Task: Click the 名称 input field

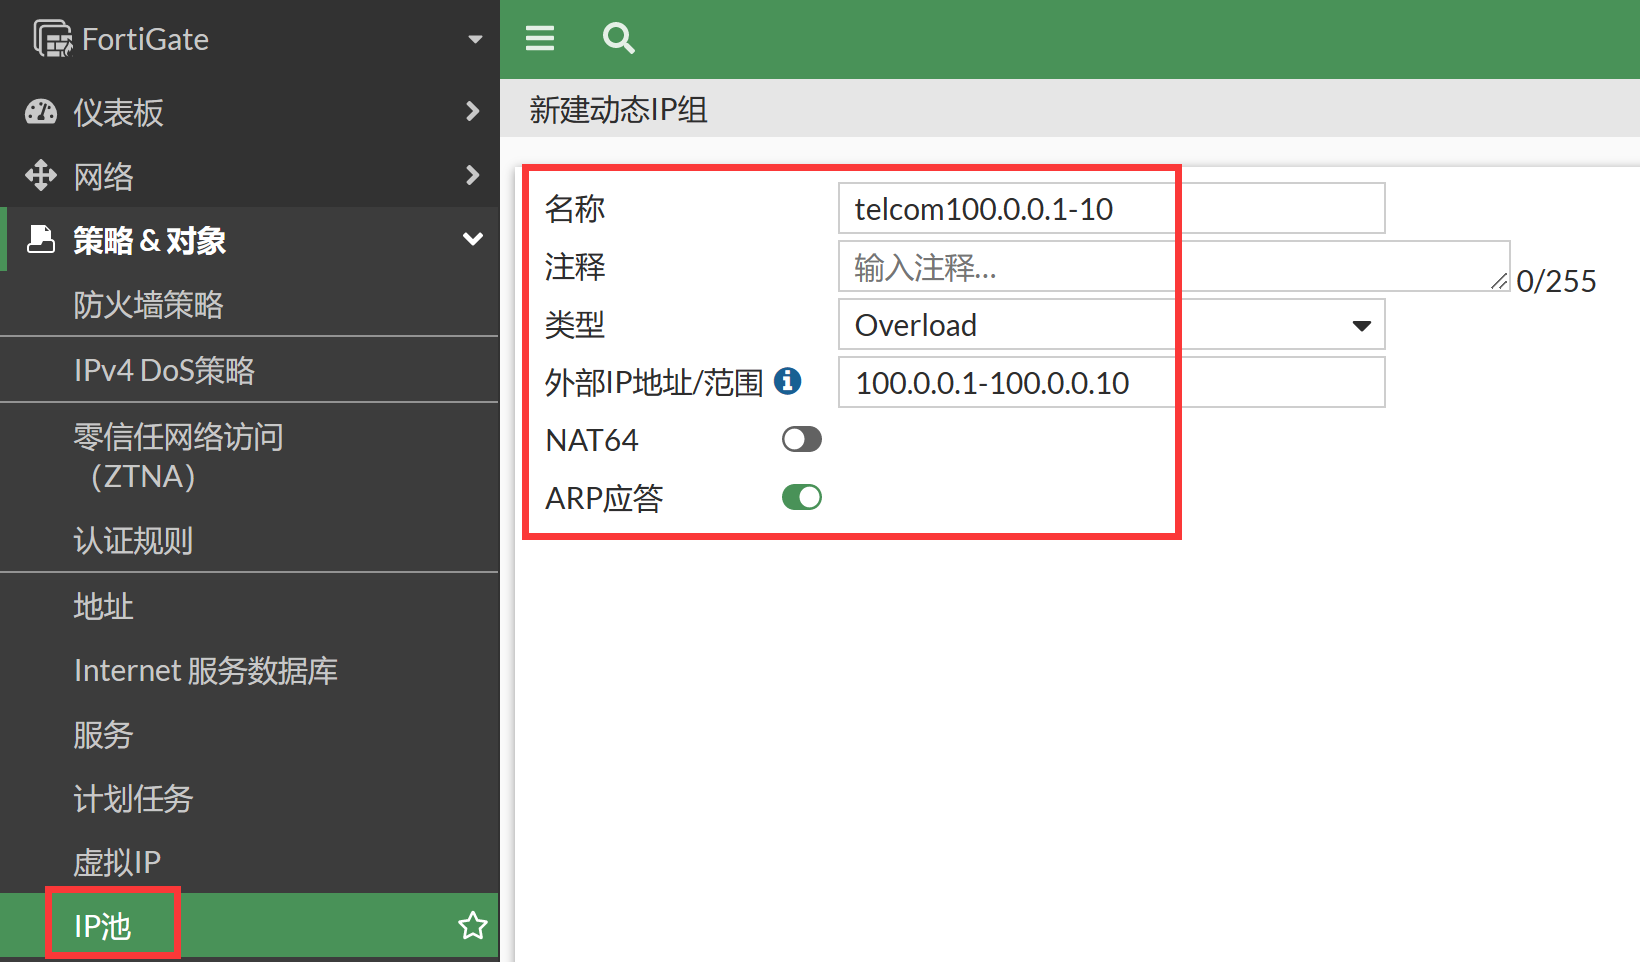Action: 1111,209
